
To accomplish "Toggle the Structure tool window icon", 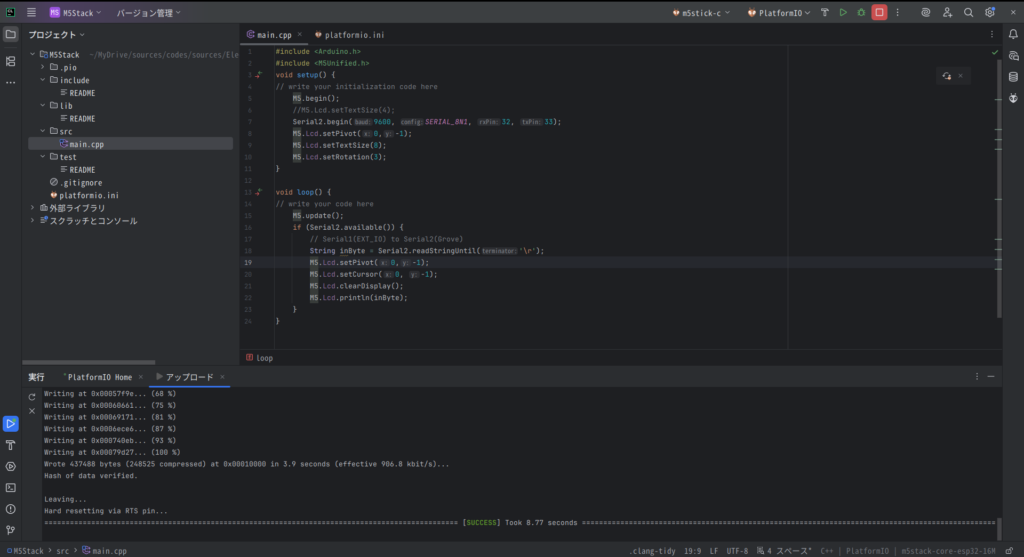I will tap(11, 61).
